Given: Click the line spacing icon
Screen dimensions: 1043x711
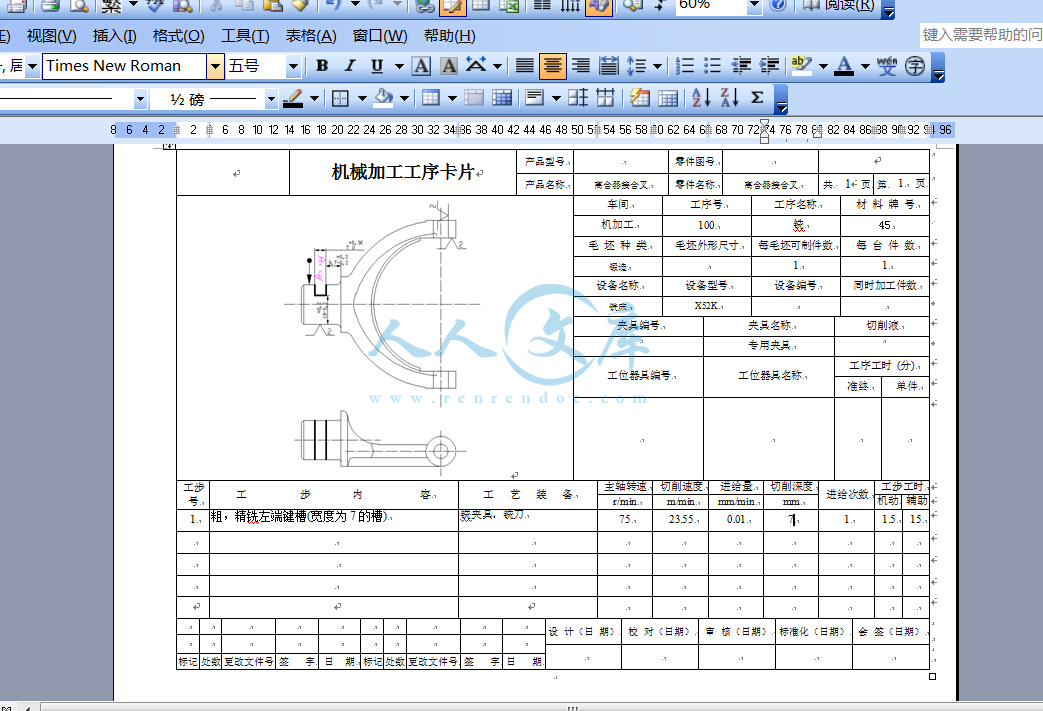Looking at the screenshot, I should tap(637, 66).
